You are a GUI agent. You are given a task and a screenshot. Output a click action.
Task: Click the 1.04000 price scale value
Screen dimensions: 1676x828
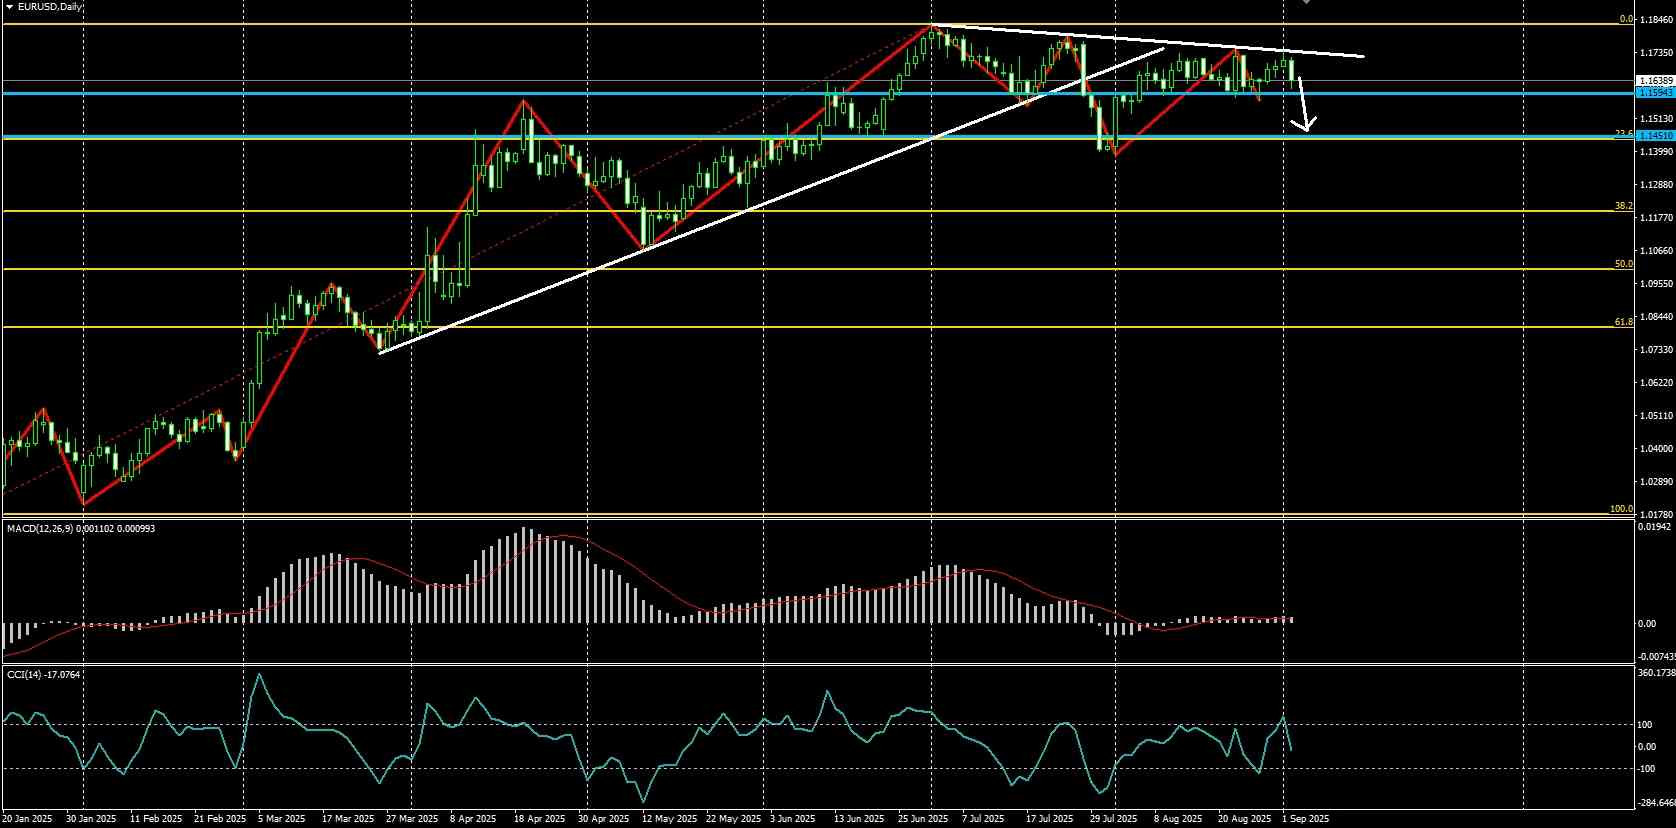click(1655, 448)
